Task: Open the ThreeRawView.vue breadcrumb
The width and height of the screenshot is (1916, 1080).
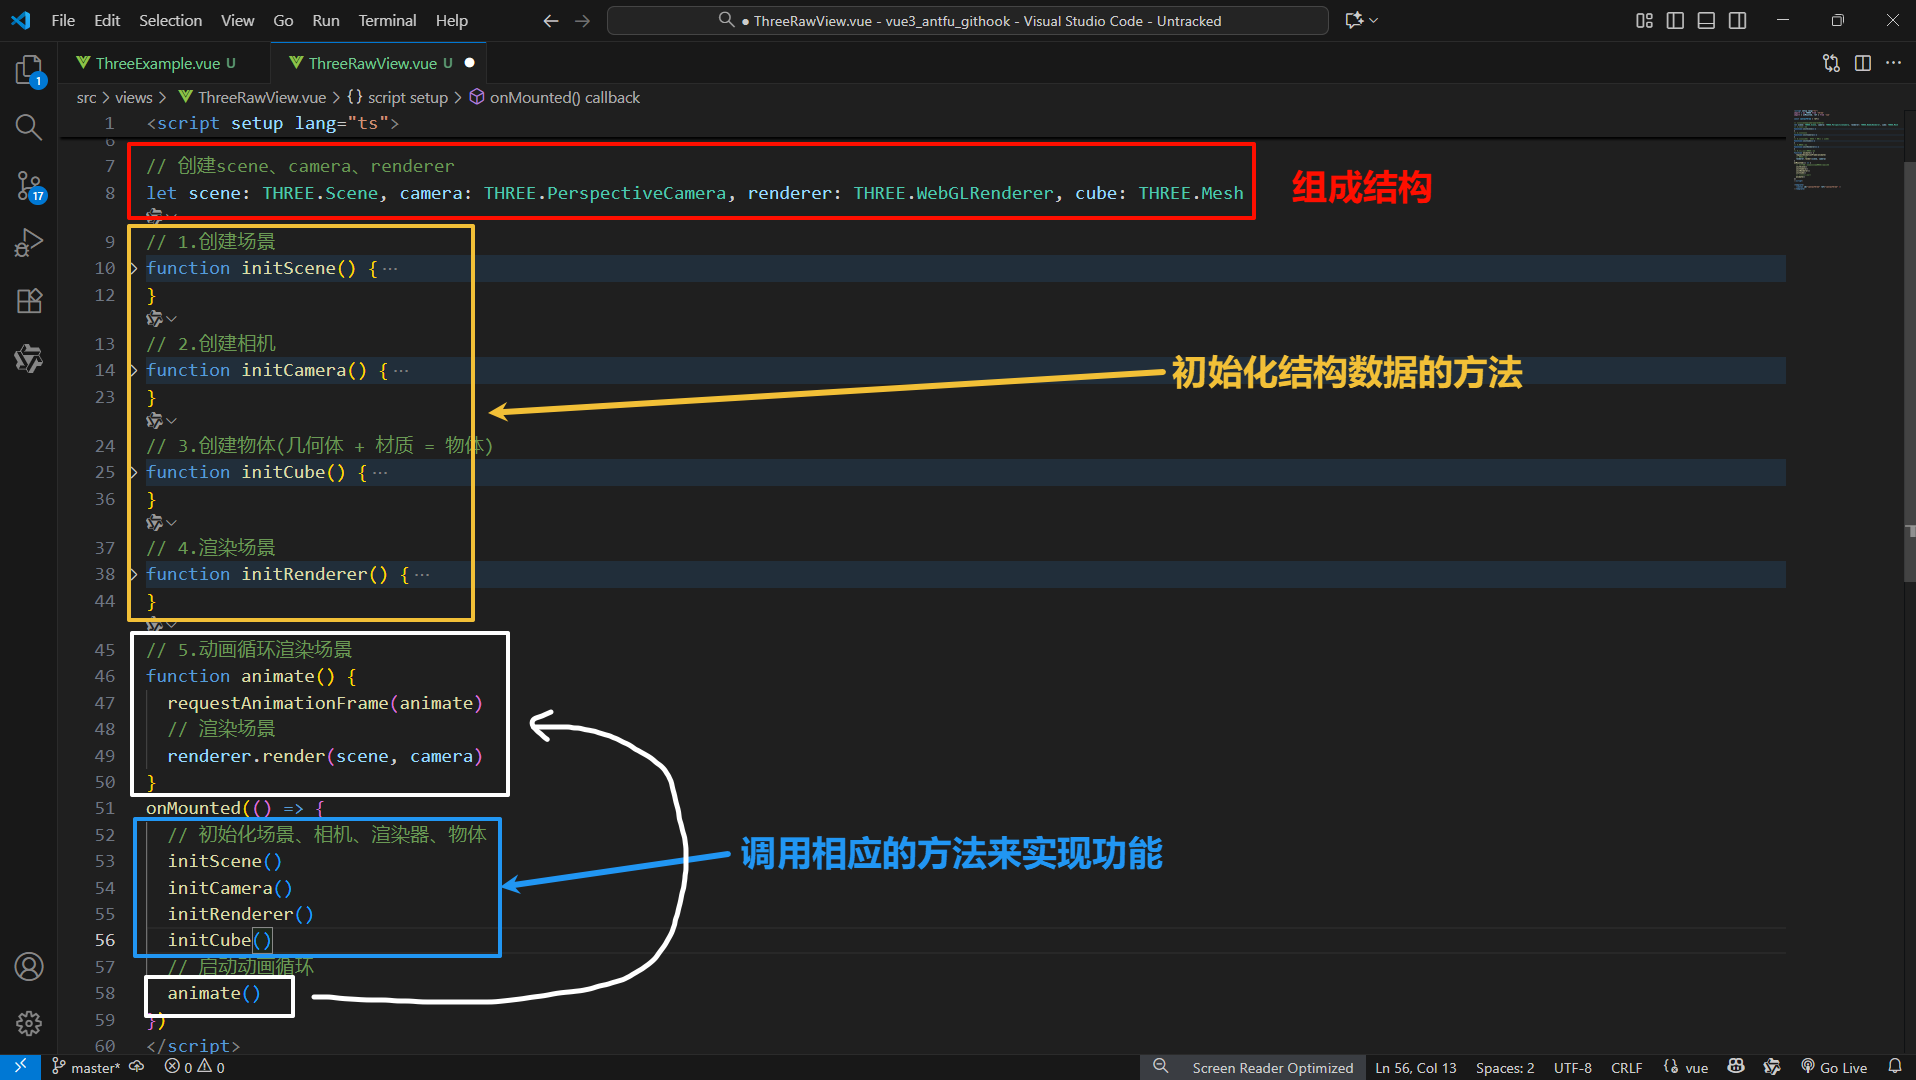Action: (x=251, y=97)
